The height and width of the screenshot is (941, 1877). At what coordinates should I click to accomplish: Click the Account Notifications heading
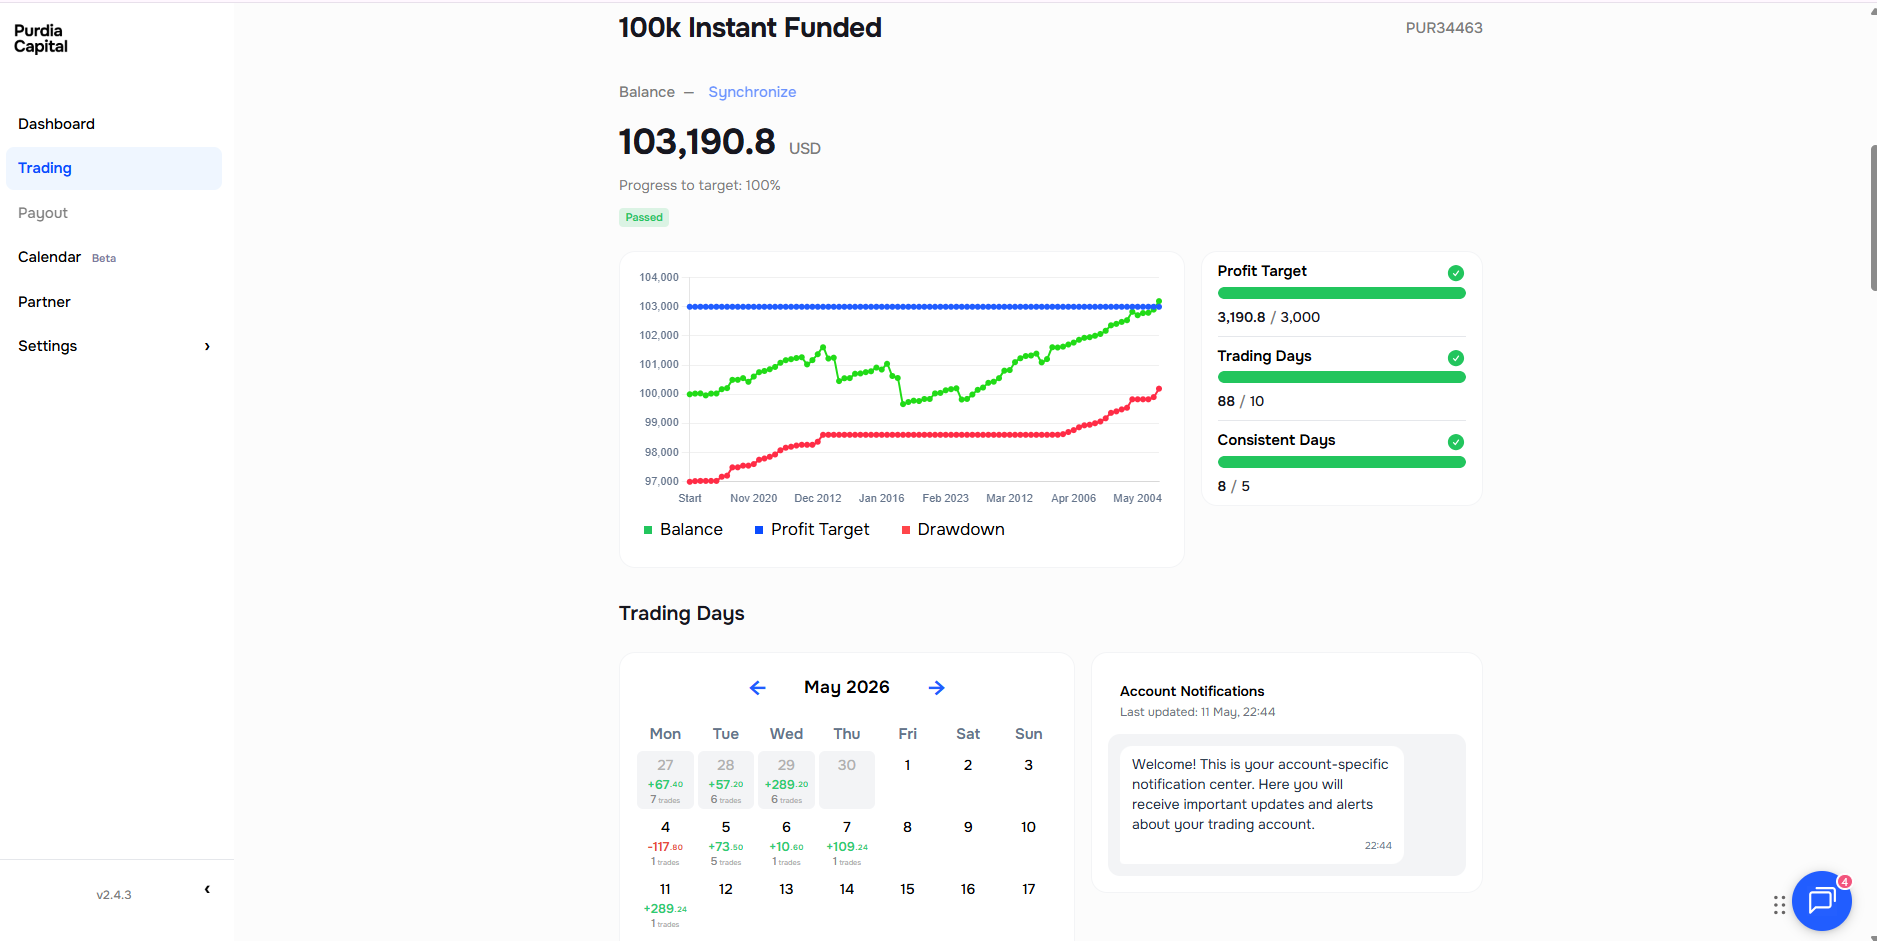pos(1191,692)
